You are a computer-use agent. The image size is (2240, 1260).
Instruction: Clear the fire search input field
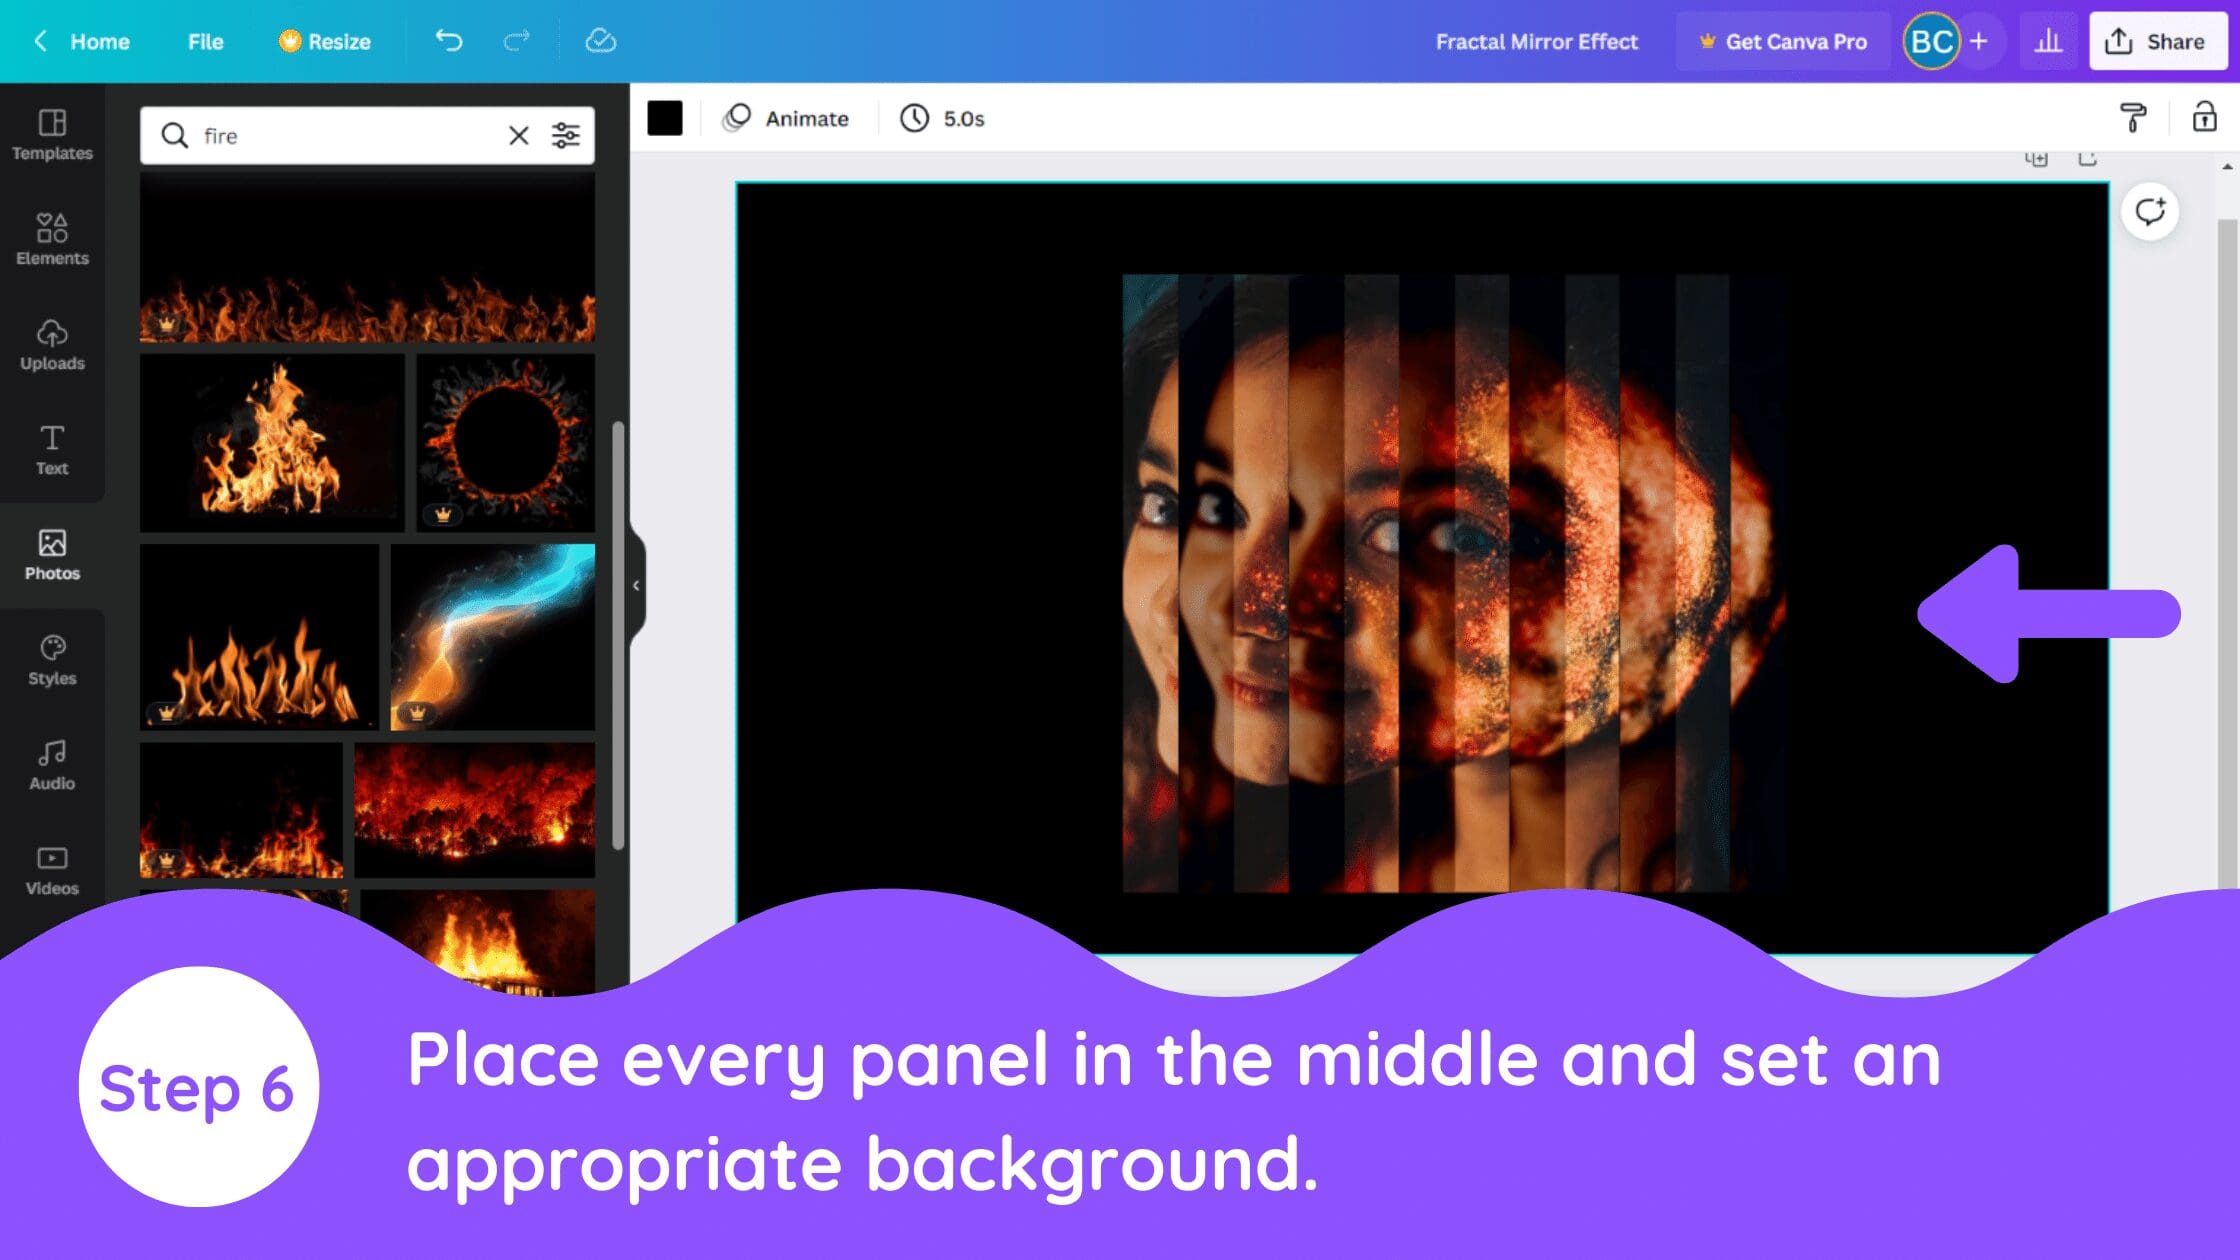coord(518,135)
